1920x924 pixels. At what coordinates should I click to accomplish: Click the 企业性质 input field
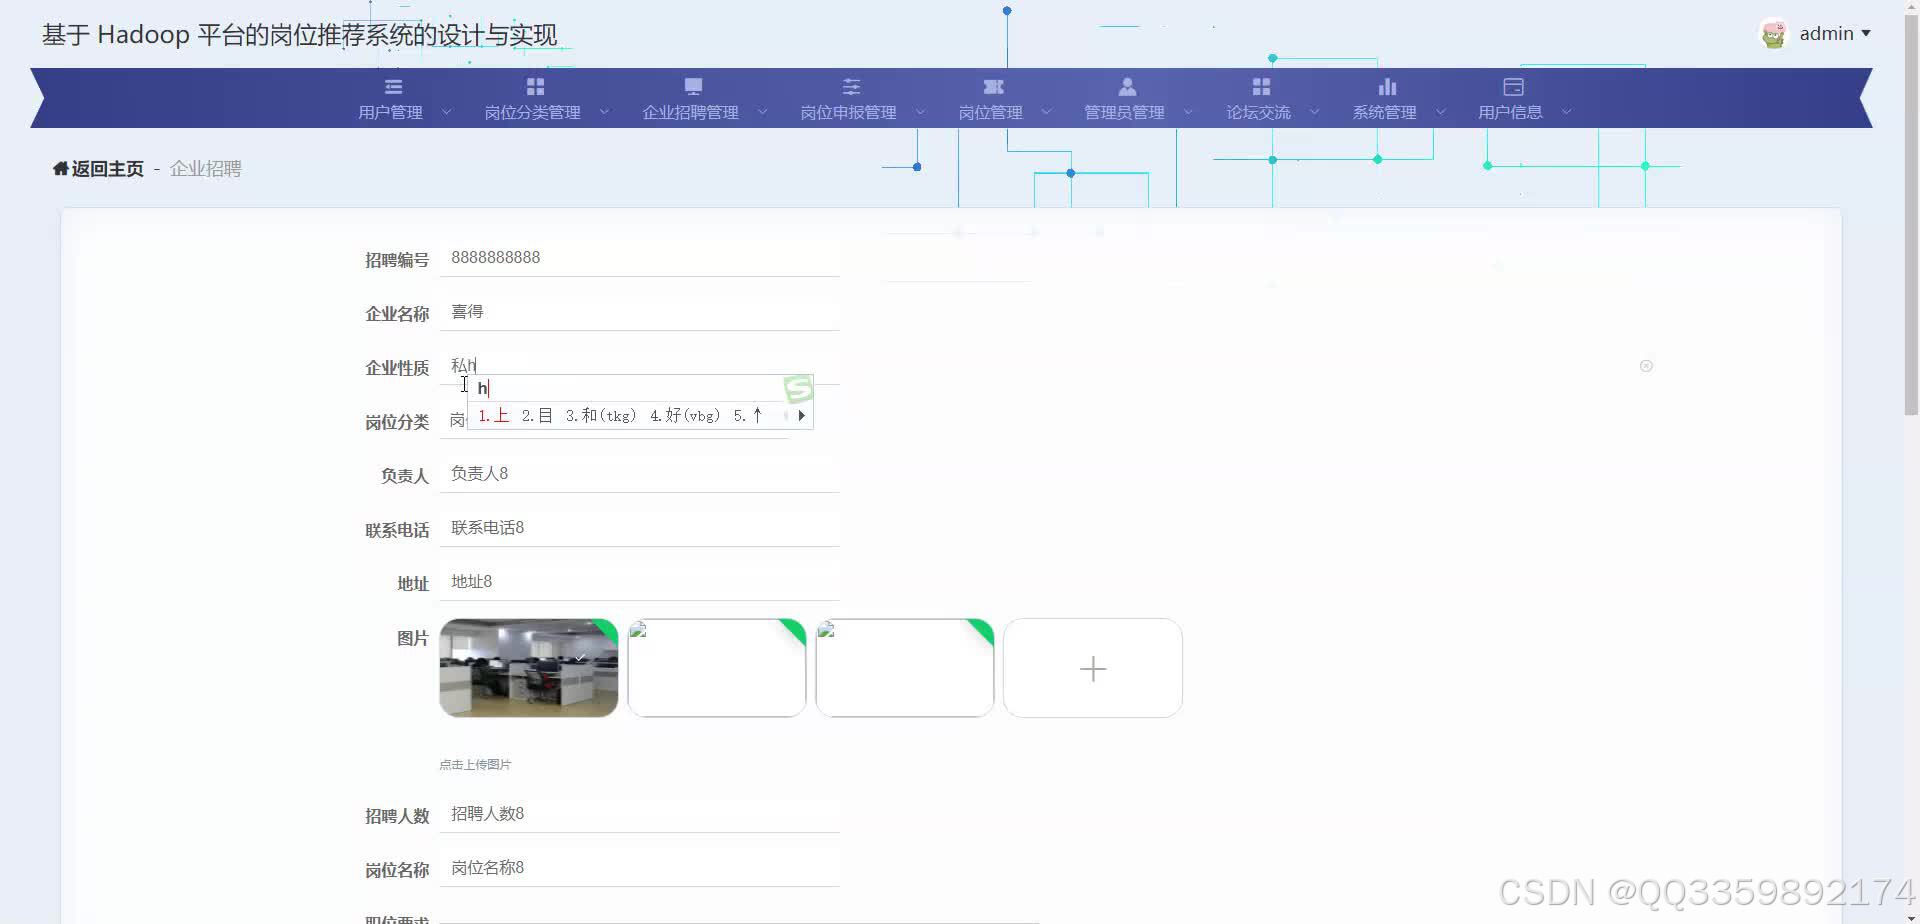pyautogui.click(x=639, y=366)
